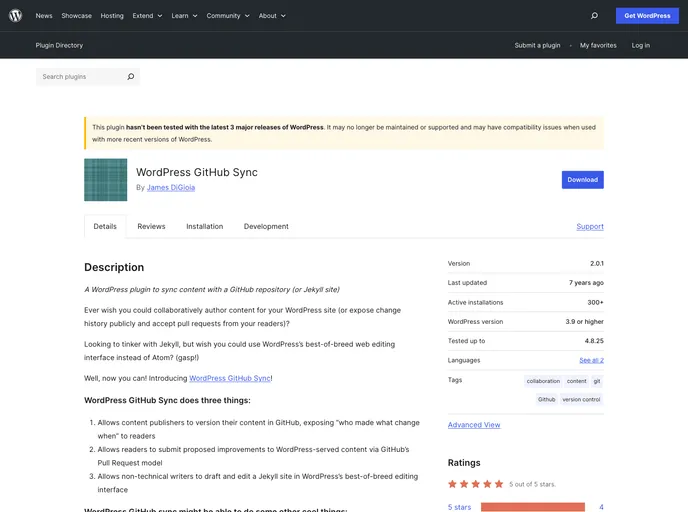Click the '3.9 or higher' value
This screenshot has height=512, width=688.
(584, 322)
